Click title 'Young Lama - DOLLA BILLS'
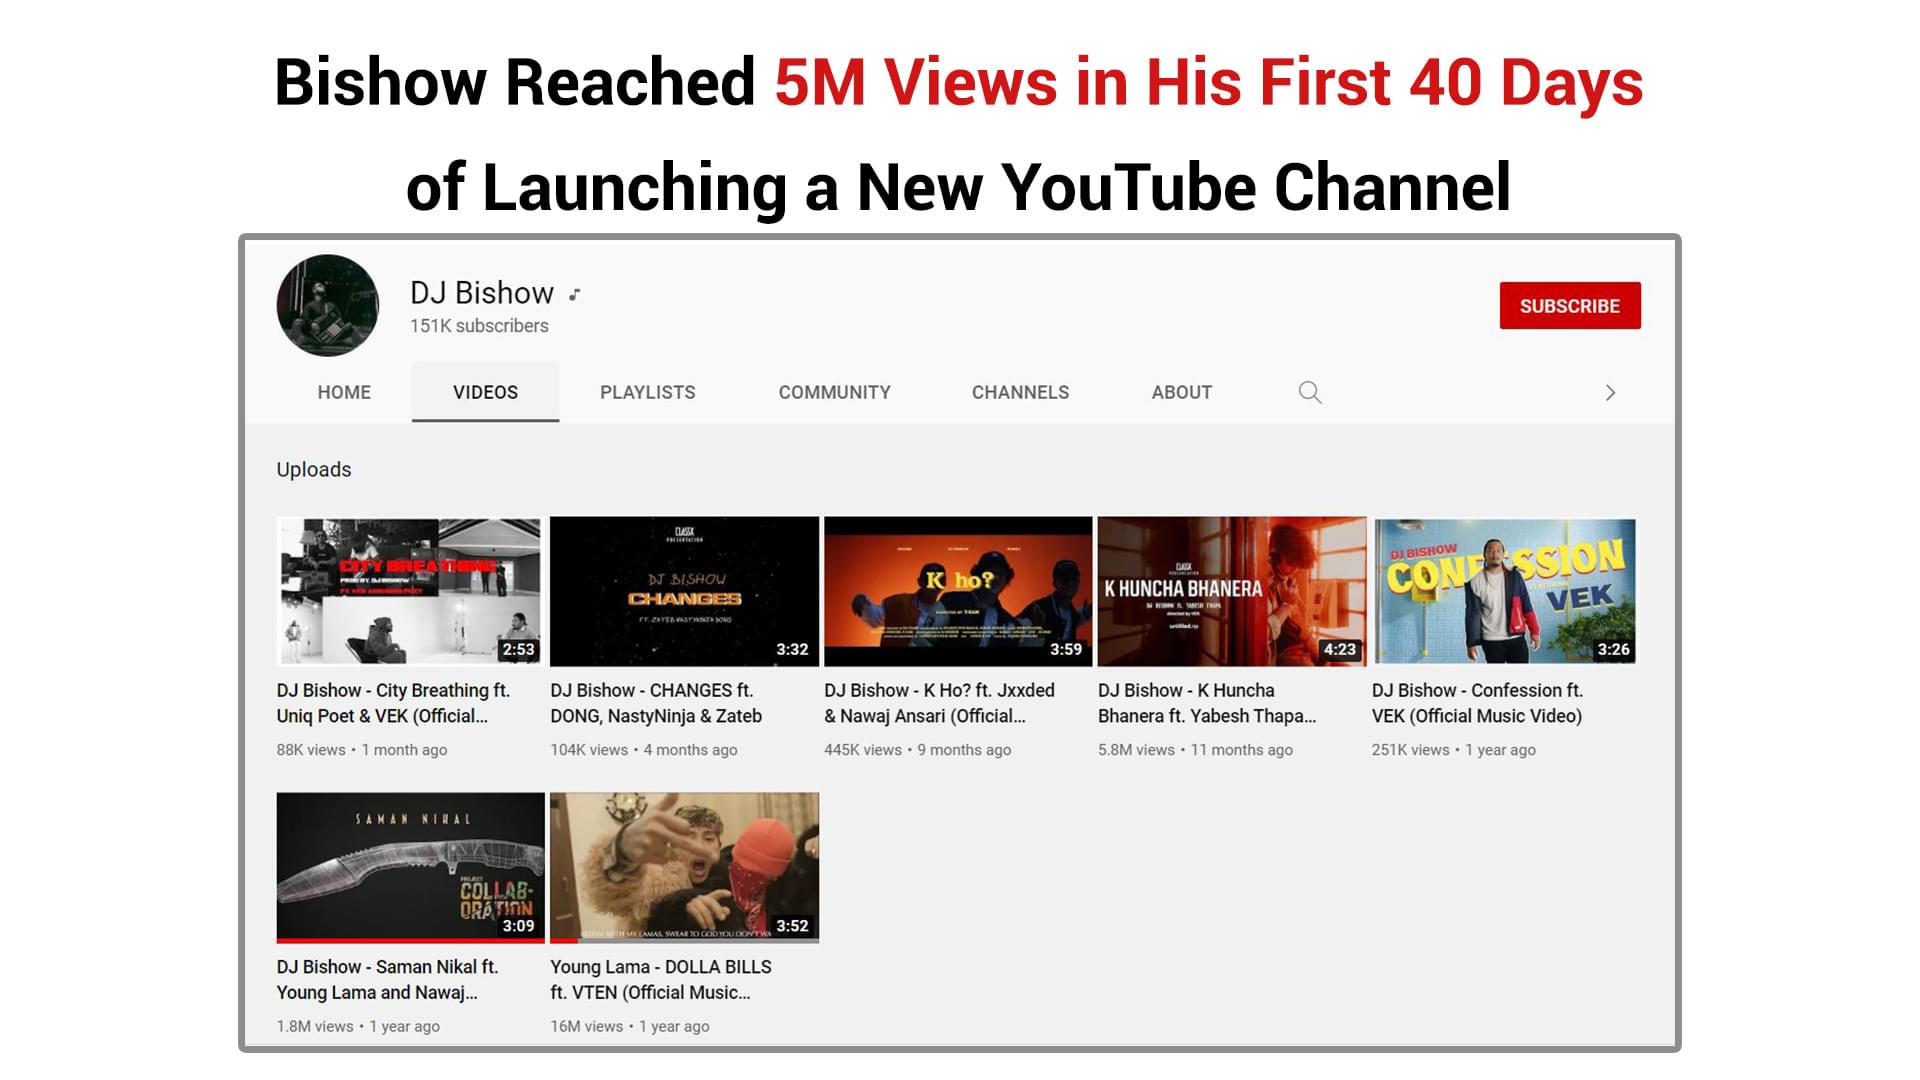 (661, 967)
